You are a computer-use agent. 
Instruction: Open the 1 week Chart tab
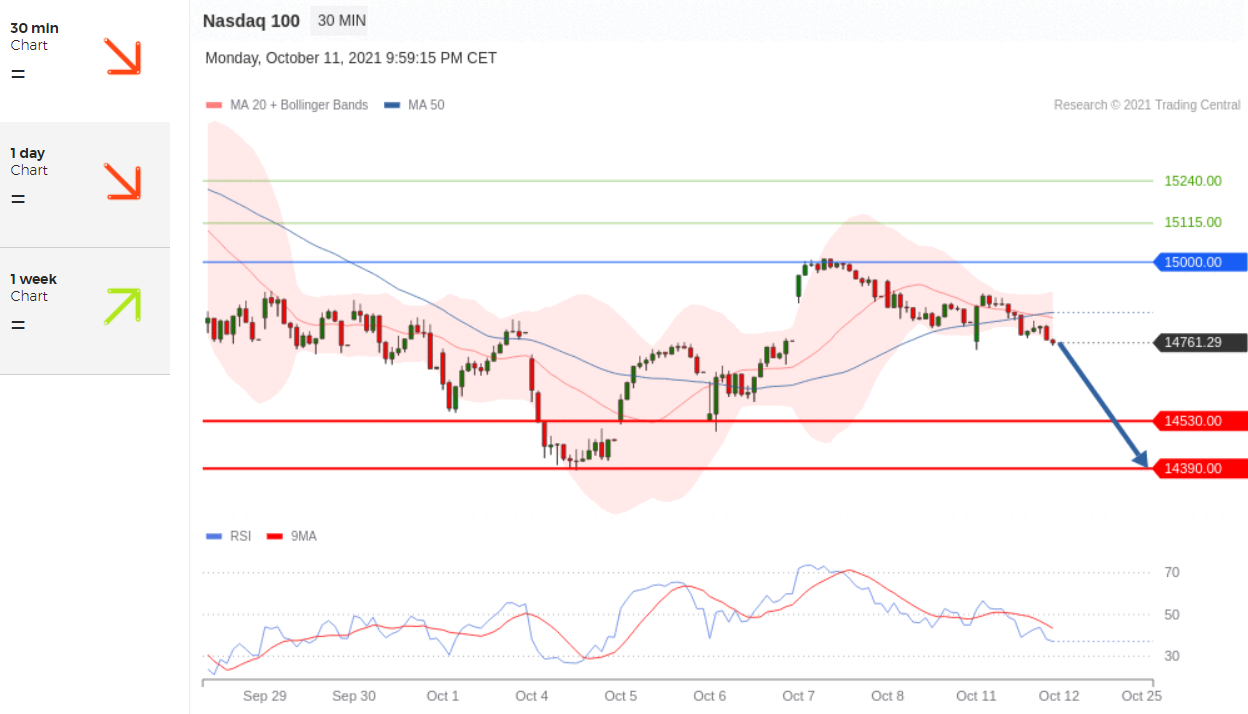(x=85, y=311)
